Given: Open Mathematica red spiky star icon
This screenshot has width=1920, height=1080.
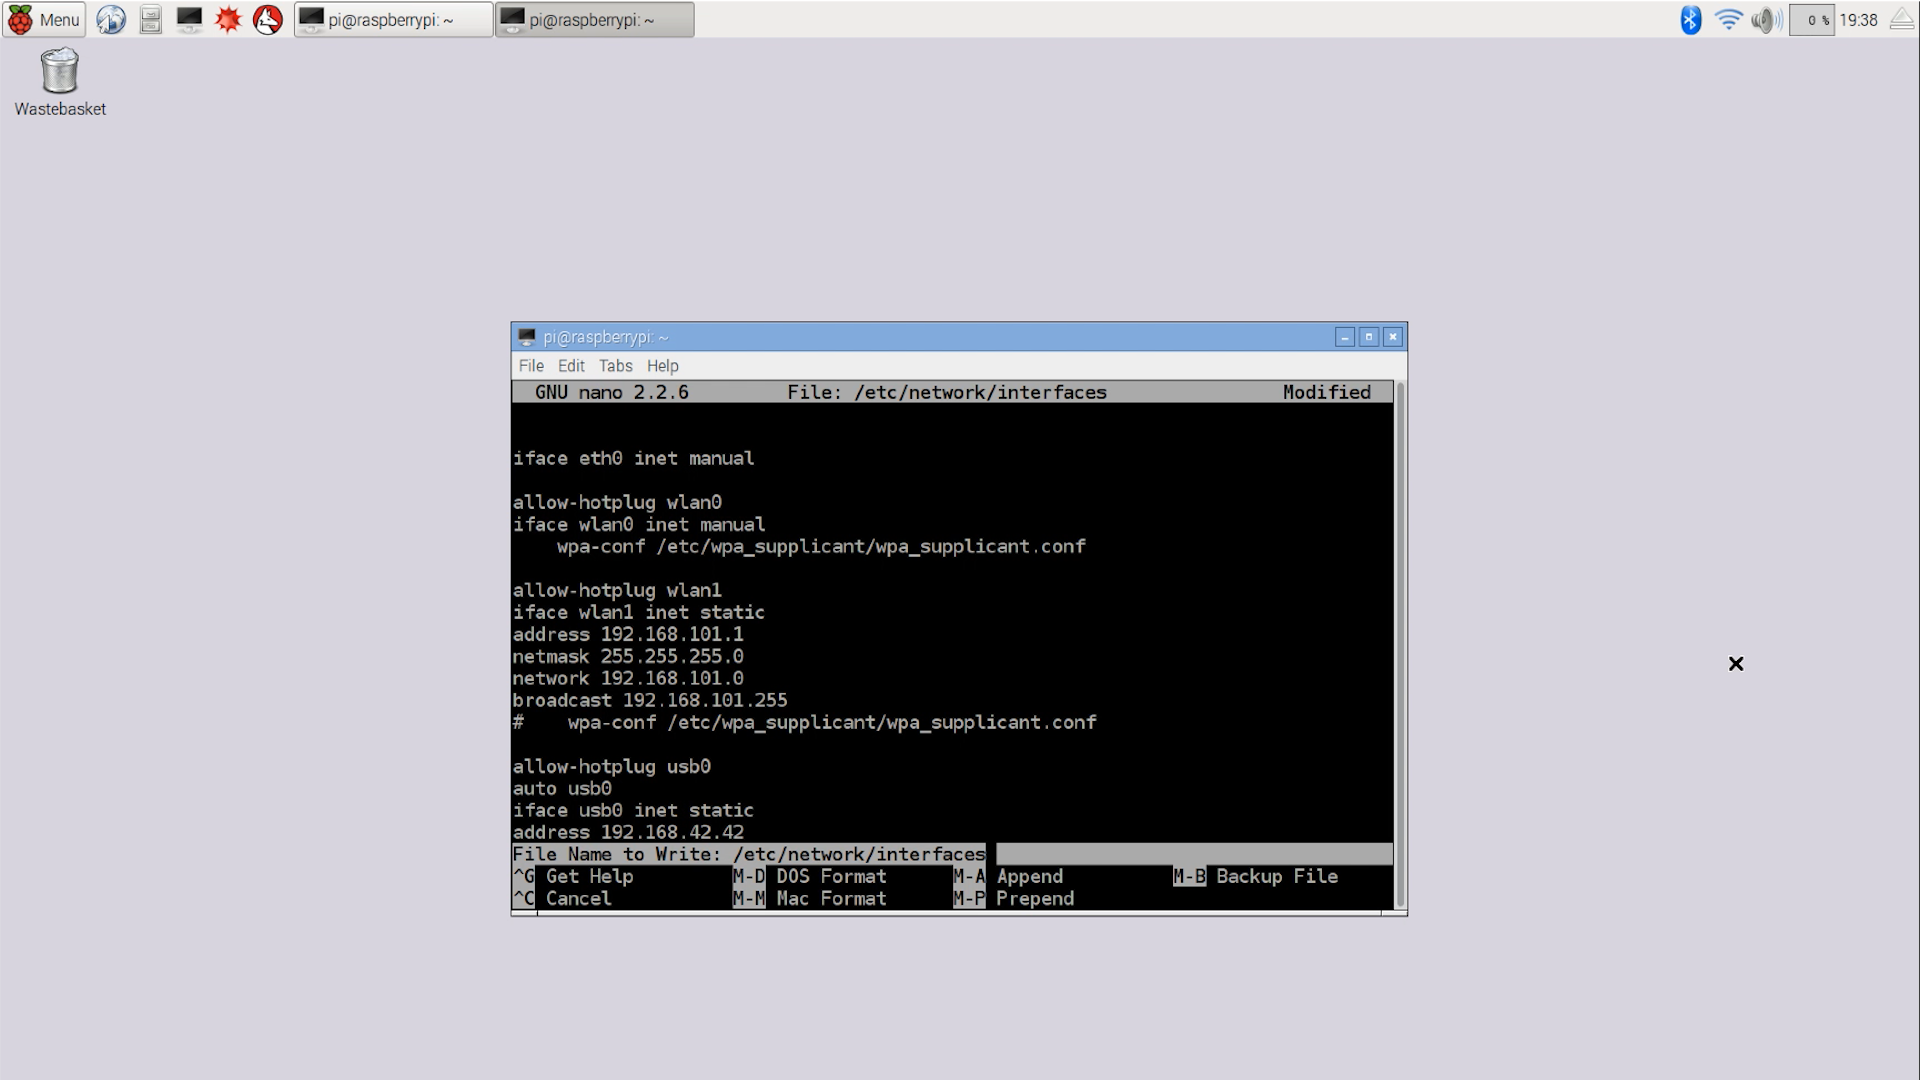Looking at the screenshot, I should (229, 19).
